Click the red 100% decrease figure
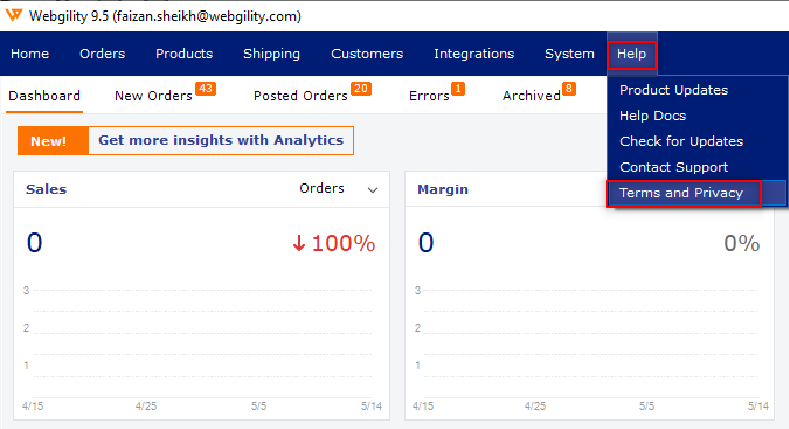The image size is (789, 429). [343, 243]
